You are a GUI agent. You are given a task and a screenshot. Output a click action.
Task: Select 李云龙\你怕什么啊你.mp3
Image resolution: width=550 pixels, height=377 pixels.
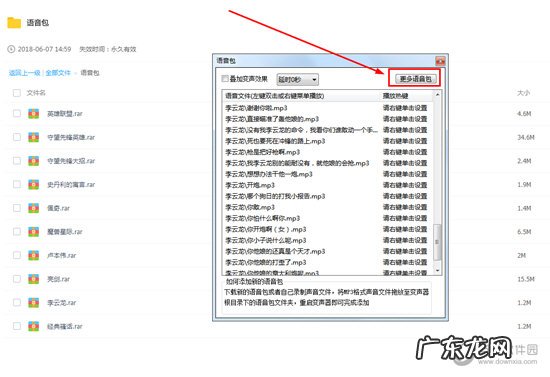(x=262, y=218)
